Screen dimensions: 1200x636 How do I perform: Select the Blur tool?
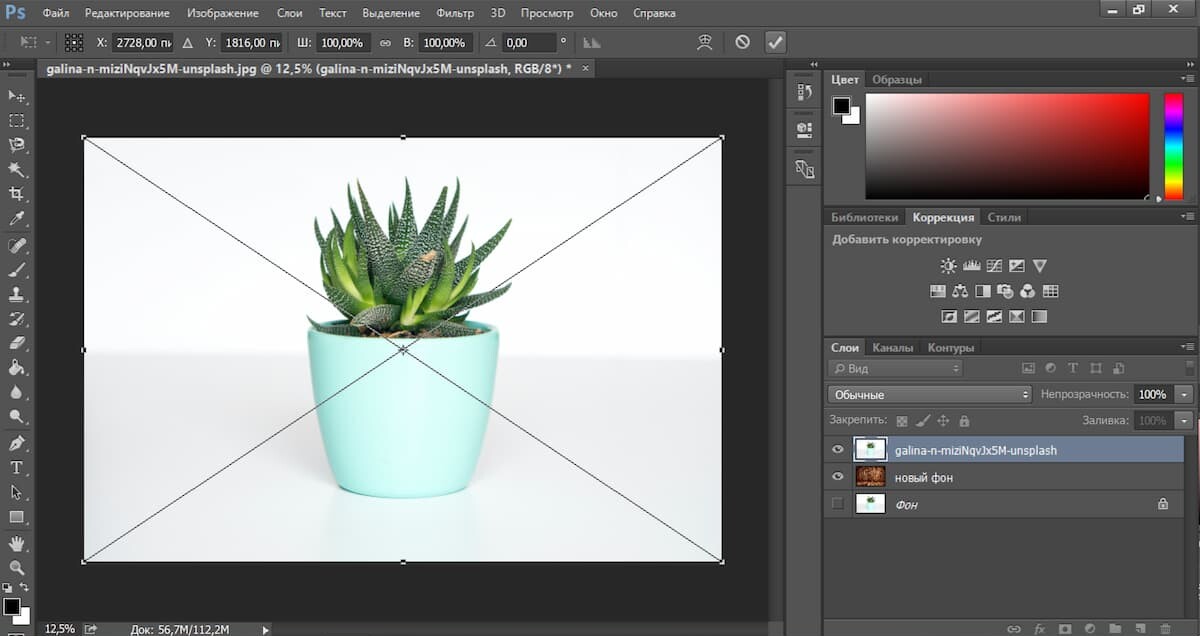[x=17, y=393]
